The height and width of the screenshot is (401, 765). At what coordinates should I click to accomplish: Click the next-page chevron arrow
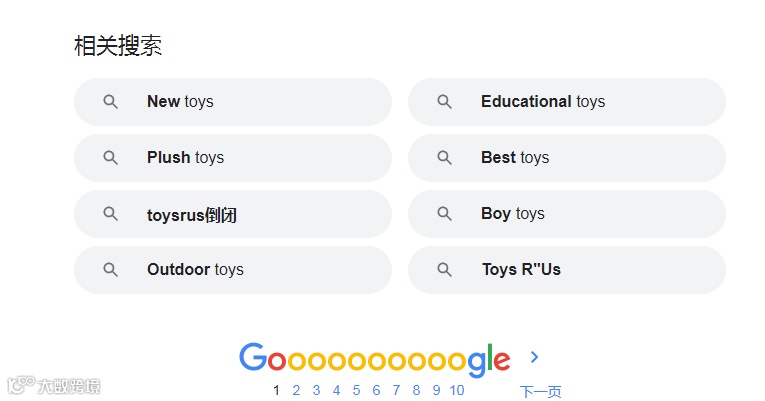[x=534, y=357]
